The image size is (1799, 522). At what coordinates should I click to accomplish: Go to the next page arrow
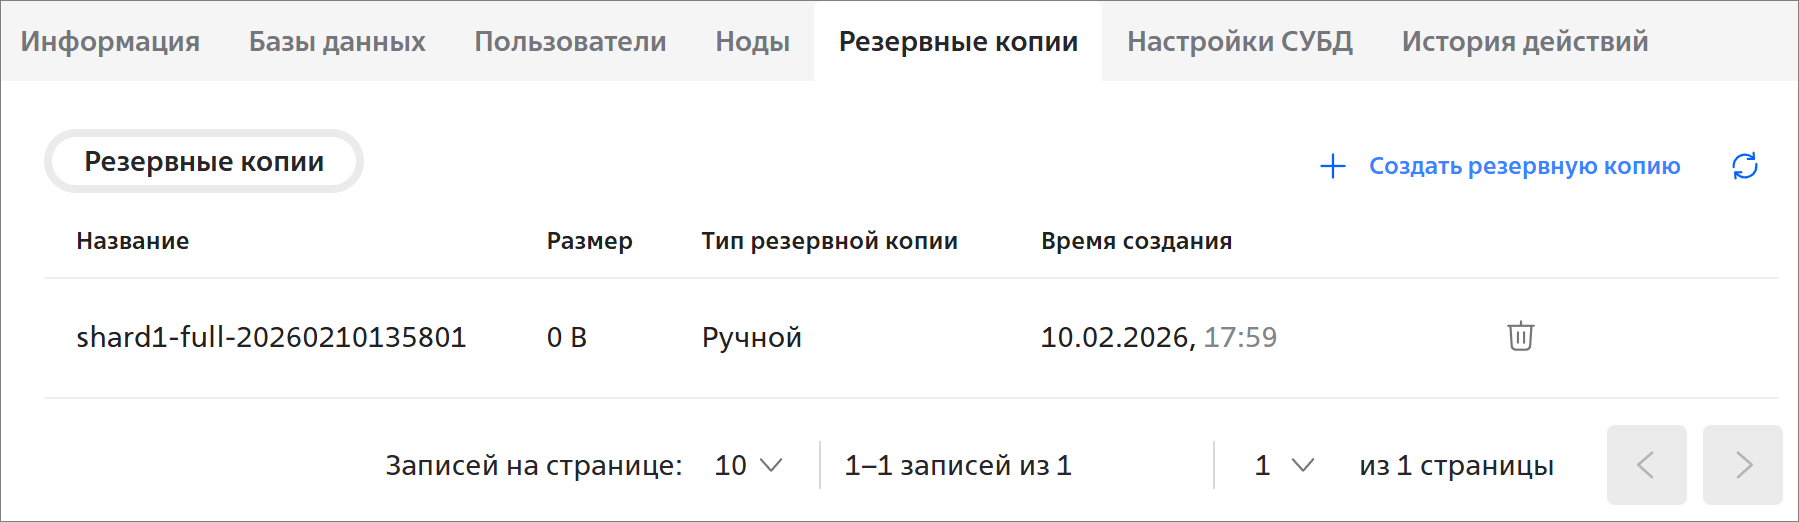1742,465
